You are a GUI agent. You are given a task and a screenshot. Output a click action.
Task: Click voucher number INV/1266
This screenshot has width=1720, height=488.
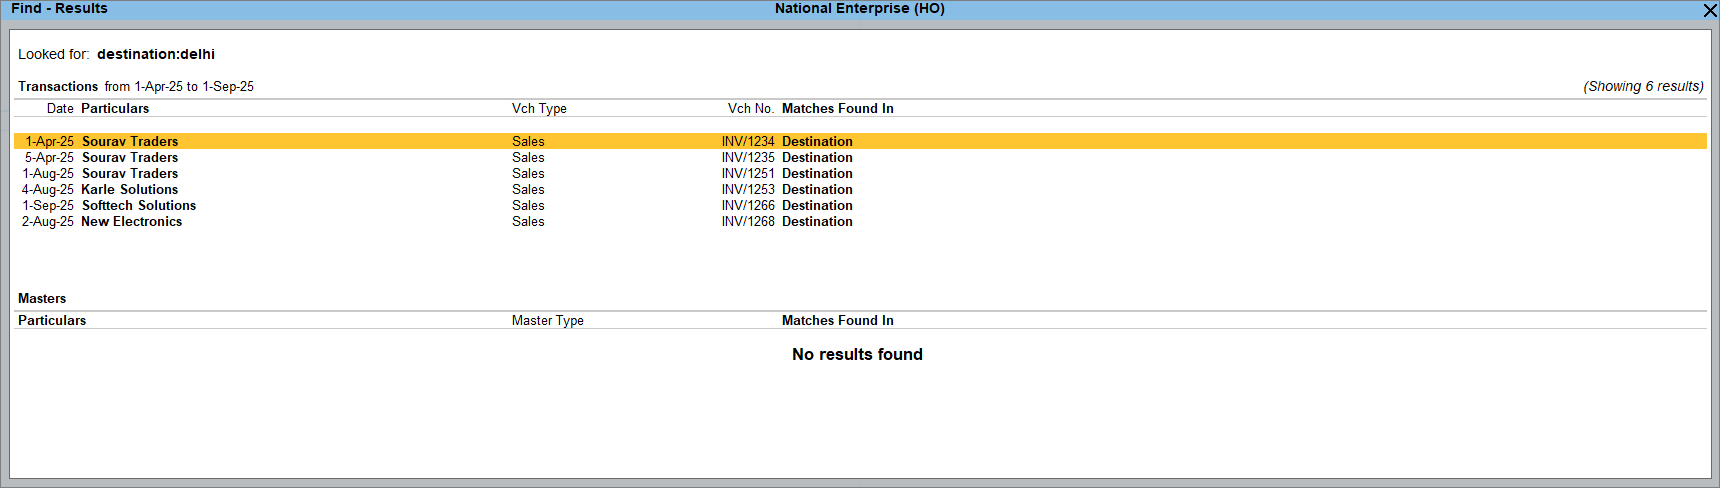pyautogui.click(x=747, y=205)
